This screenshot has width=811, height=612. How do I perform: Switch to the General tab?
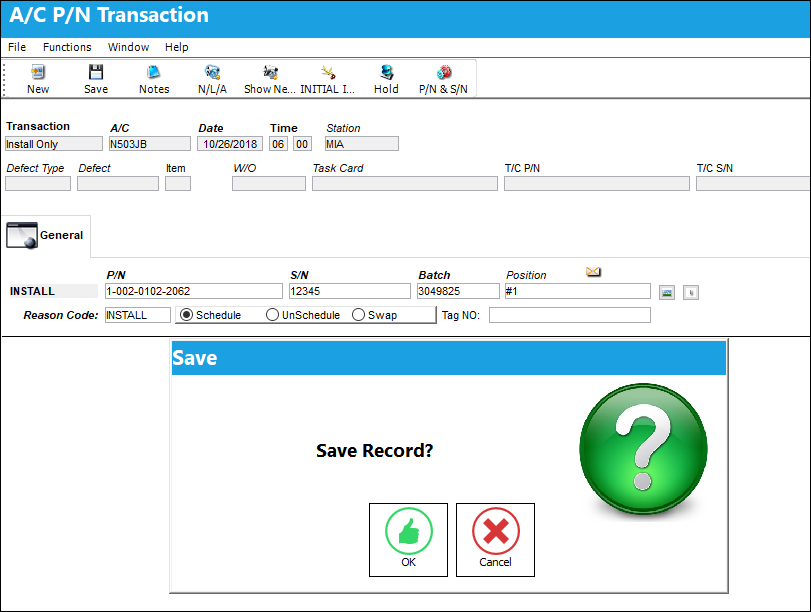coord(46,236)
